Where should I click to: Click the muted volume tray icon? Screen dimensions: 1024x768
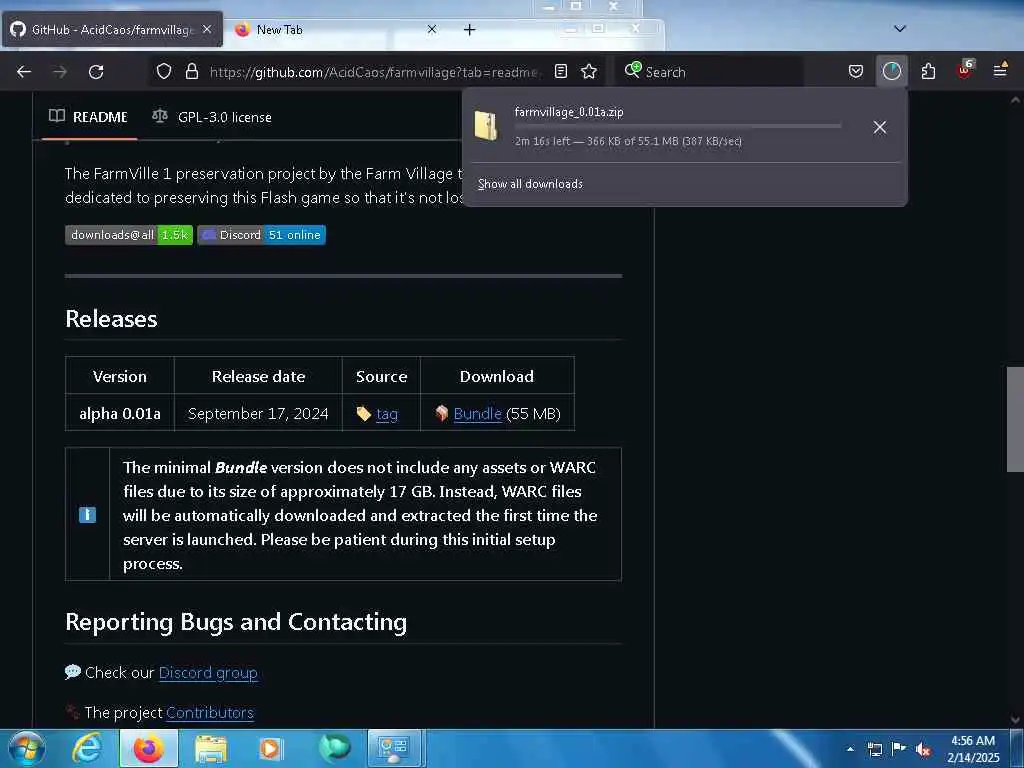click(x=923, y=749)
